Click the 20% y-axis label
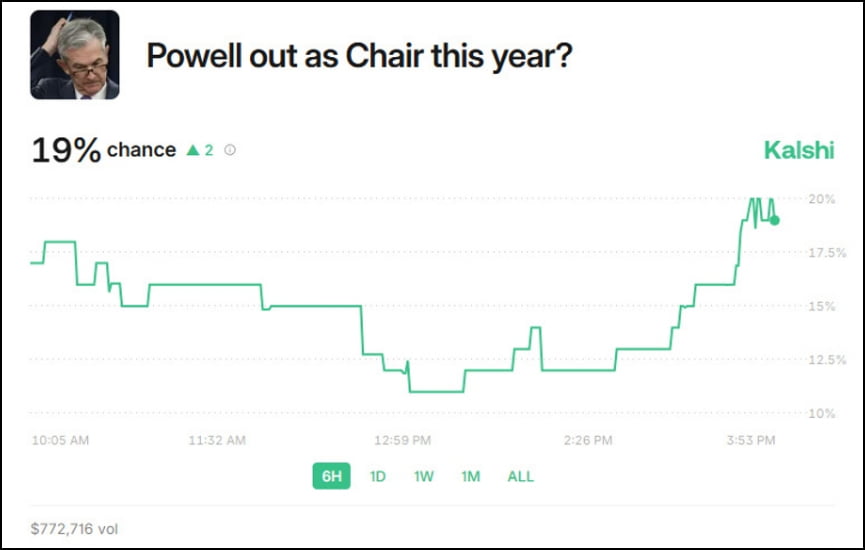865x550 pixels. pos(821,199)
